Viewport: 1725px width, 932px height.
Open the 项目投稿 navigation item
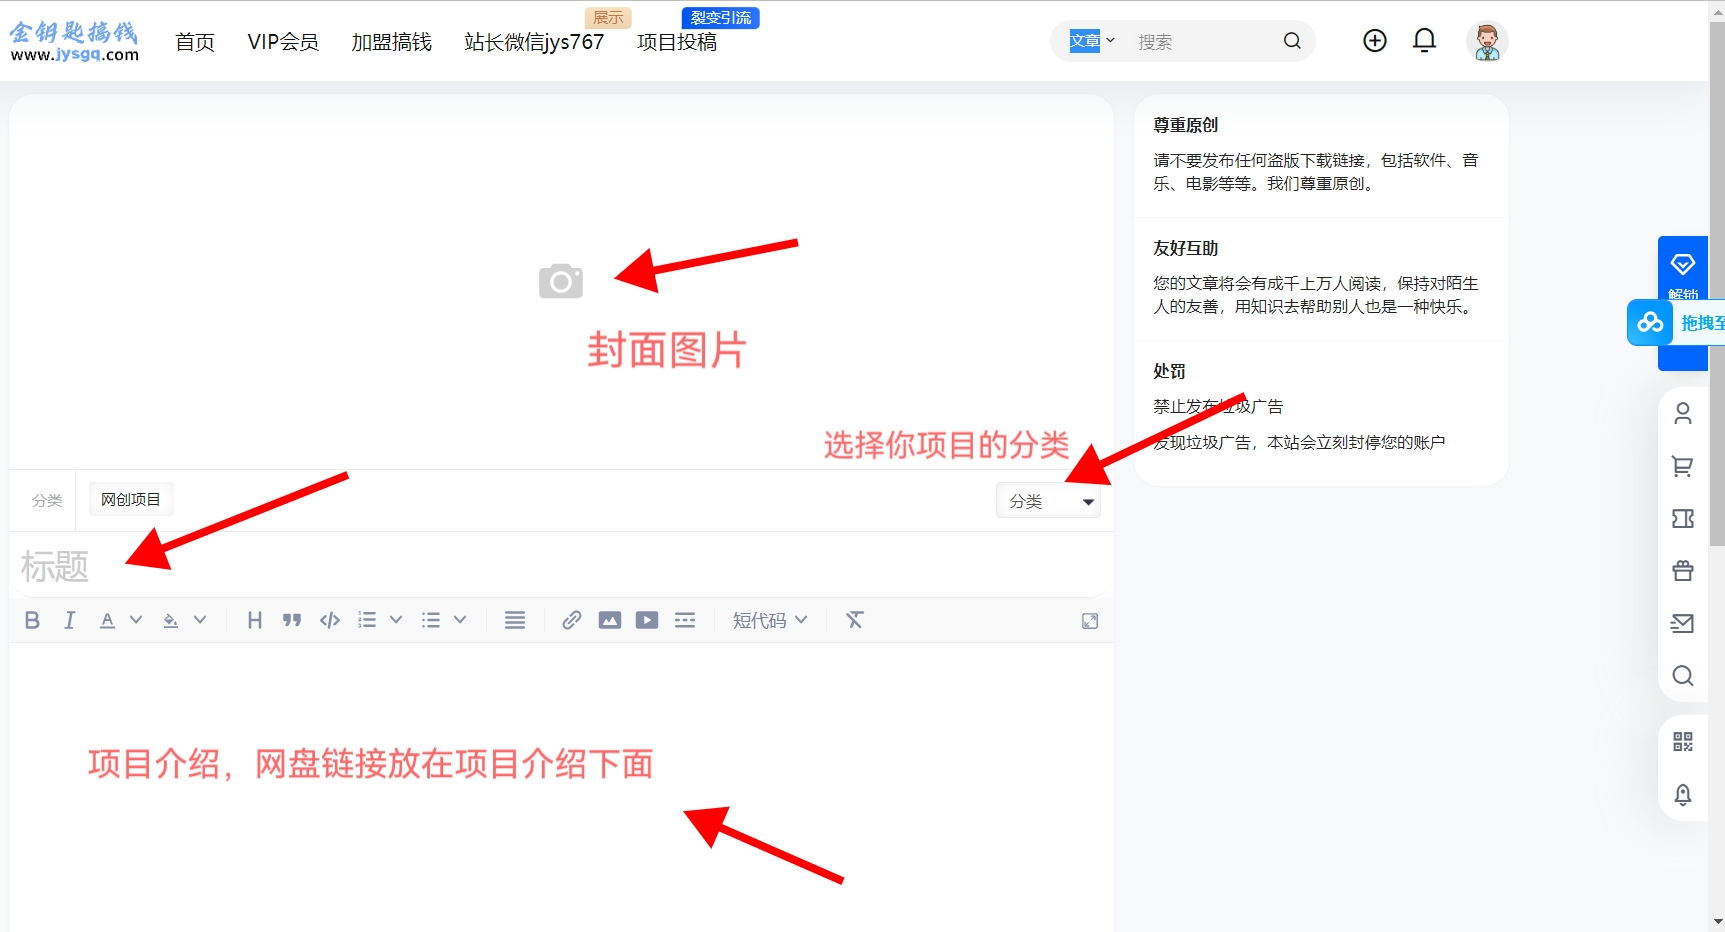pyautogui.click(x=677, y=42)
